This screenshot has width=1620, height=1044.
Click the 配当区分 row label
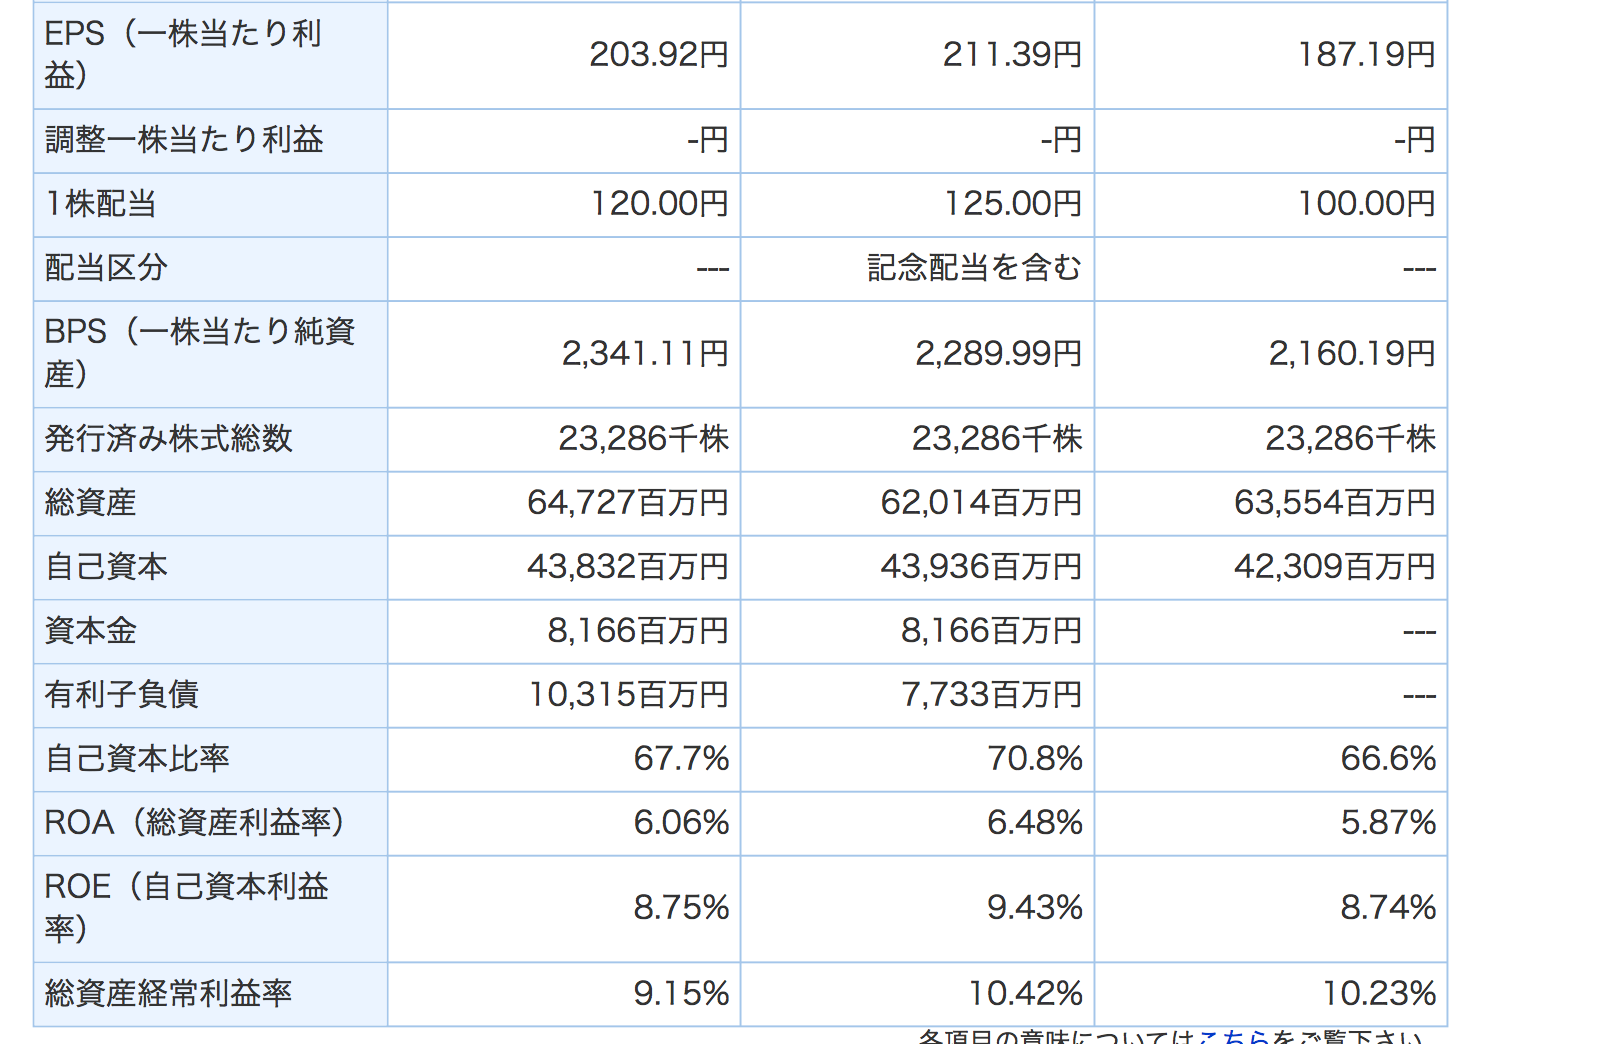pos(106,268)
